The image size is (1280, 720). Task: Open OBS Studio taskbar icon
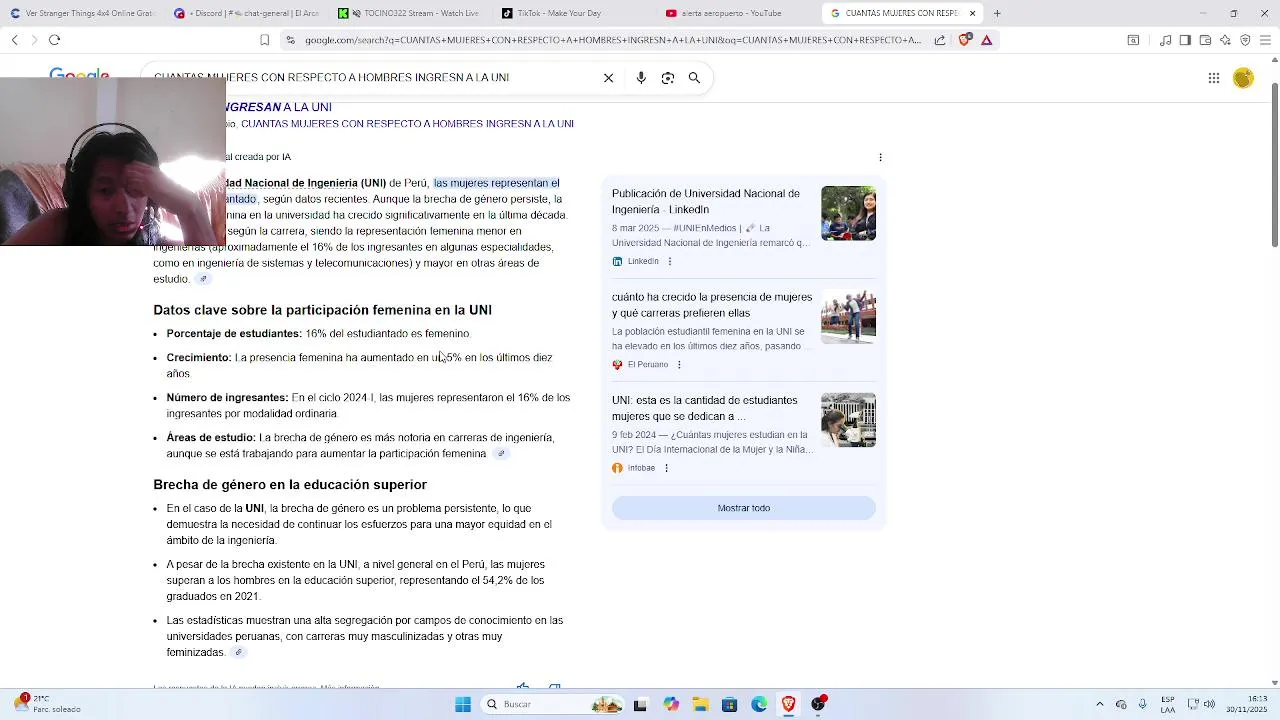(819, 704)
